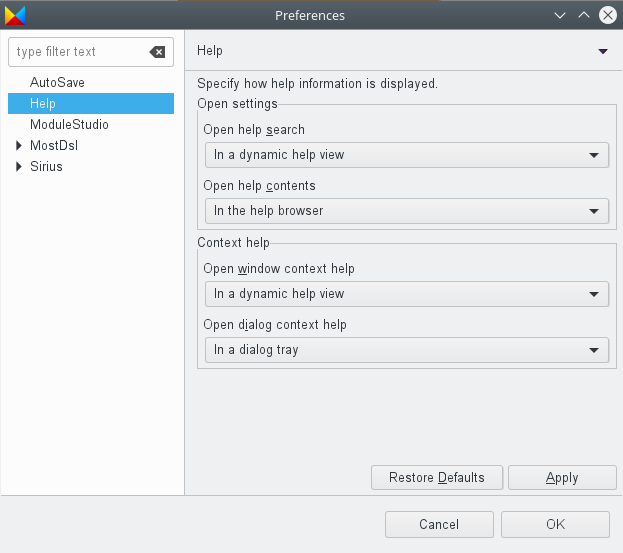
Task: Click the ModuleStudio app logo in the title bar
Action: pos(15,15)
